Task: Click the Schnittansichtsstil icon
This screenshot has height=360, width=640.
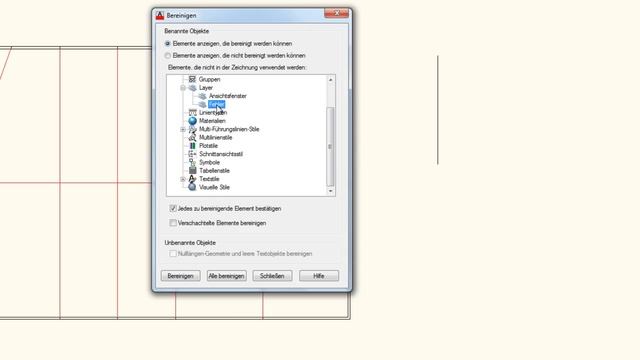Action: [192, 154]
